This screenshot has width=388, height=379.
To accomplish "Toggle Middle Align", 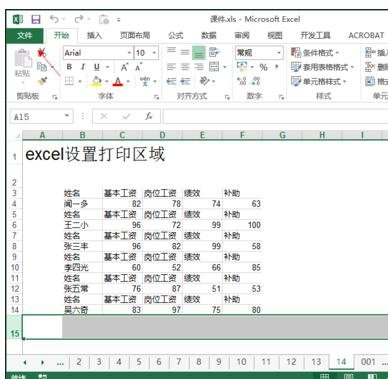I will pyautogui.click(x=185, y=52).
